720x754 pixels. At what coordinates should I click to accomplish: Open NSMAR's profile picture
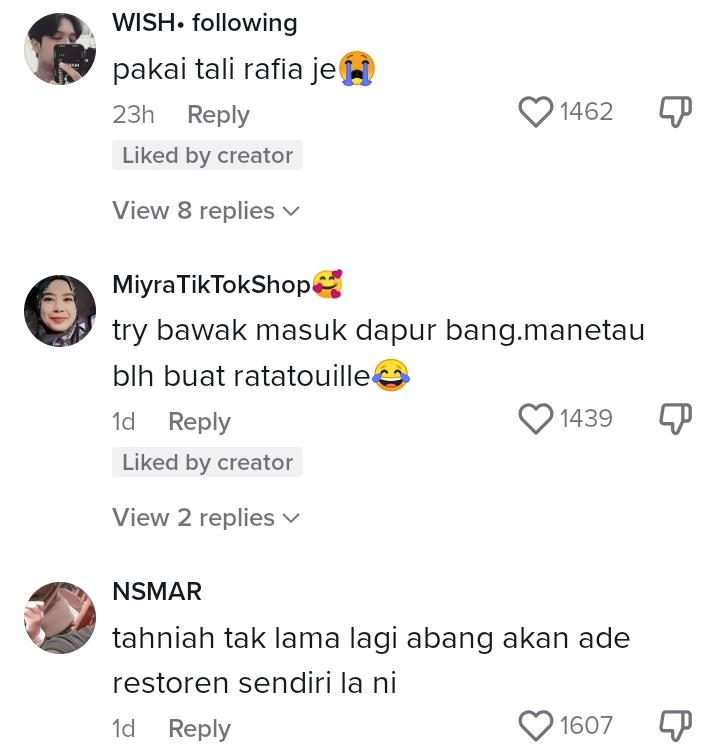tap(60, 618)
